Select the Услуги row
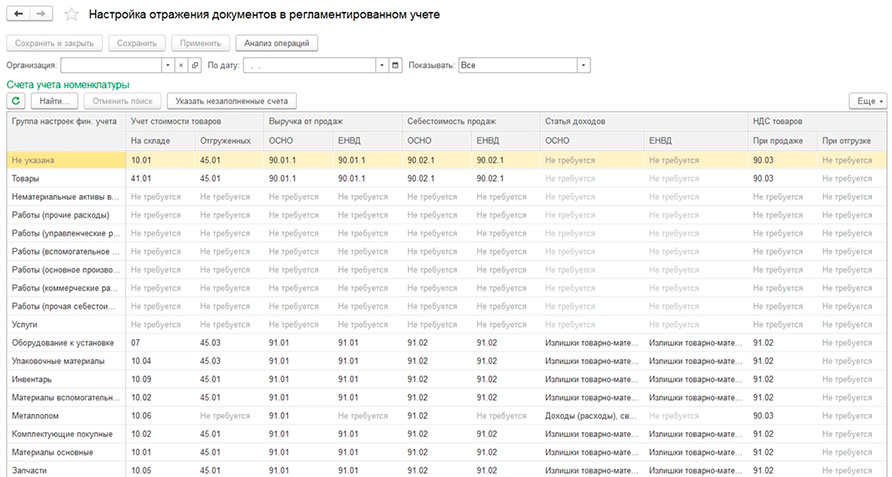 point(447,324)
